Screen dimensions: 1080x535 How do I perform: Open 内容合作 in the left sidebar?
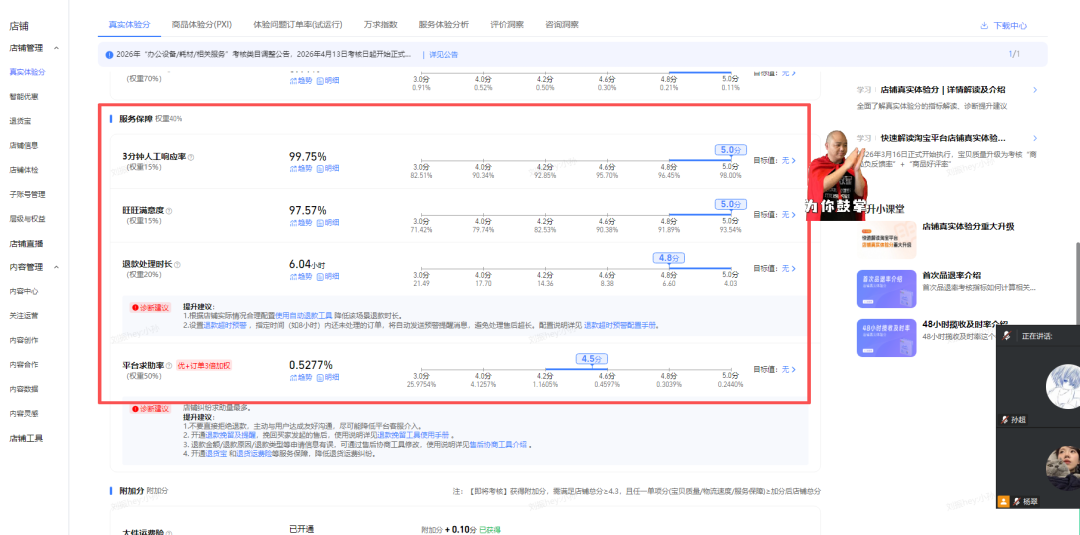tap(23, 365)
